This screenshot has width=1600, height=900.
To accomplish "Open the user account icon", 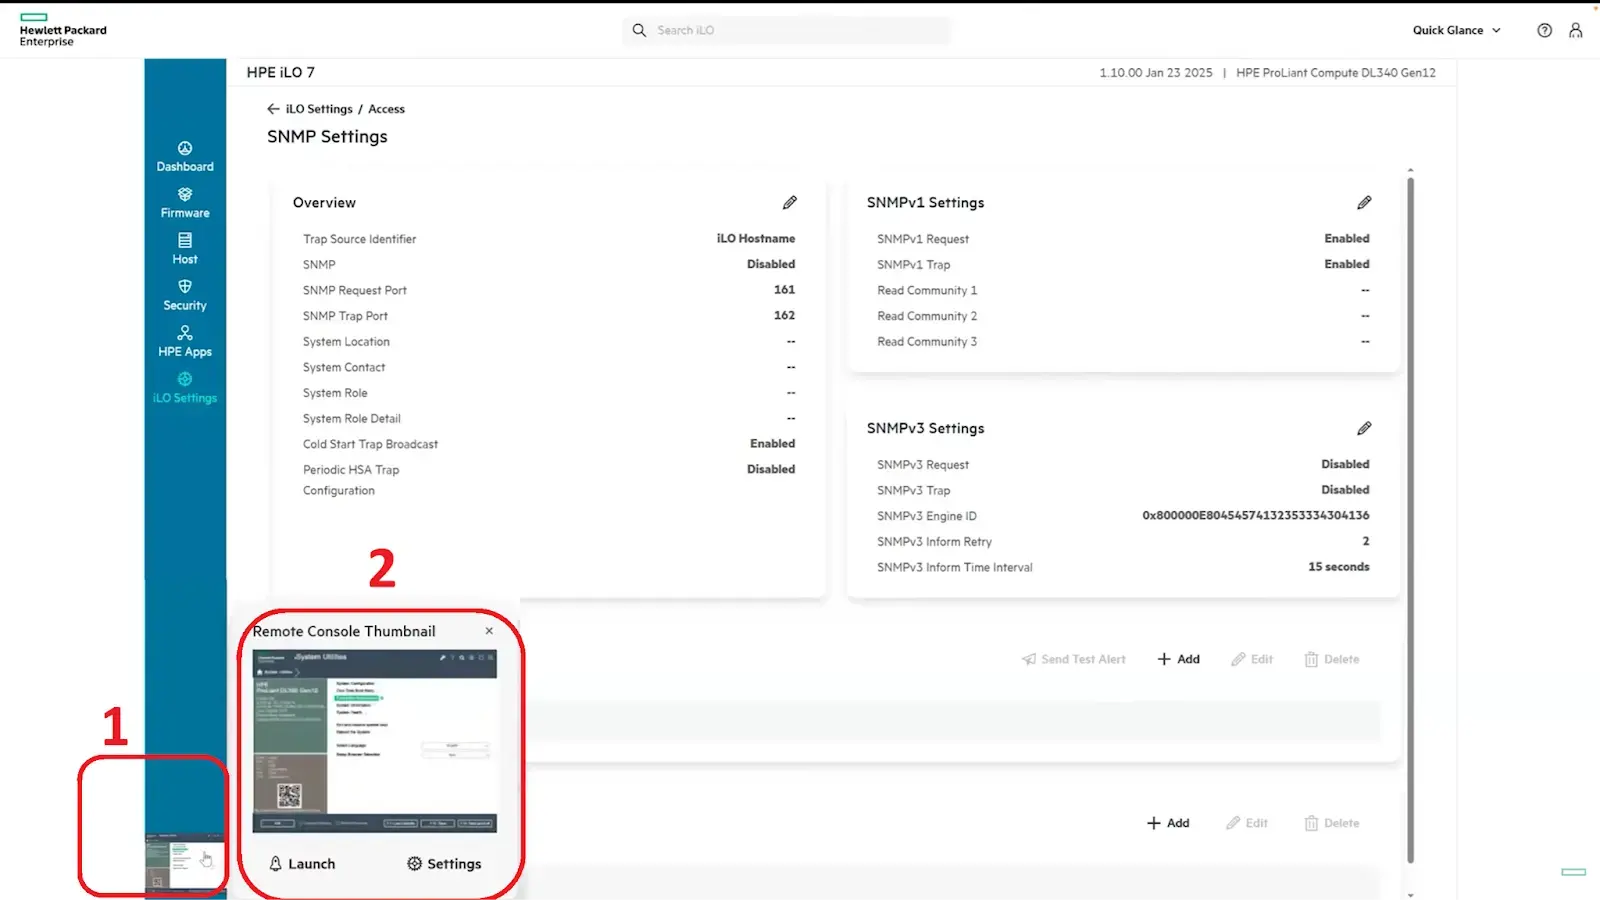I will [1576, 30].
